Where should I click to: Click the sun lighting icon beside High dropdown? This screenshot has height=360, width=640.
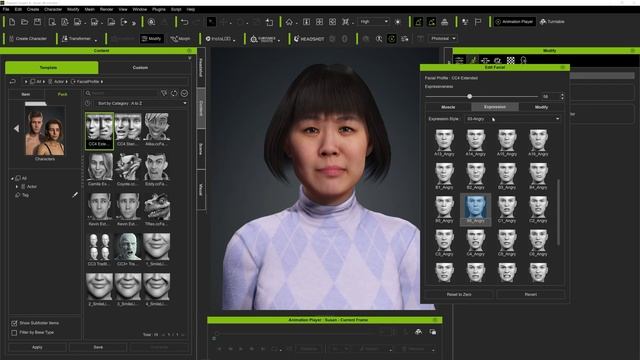(x=398, y=22)
